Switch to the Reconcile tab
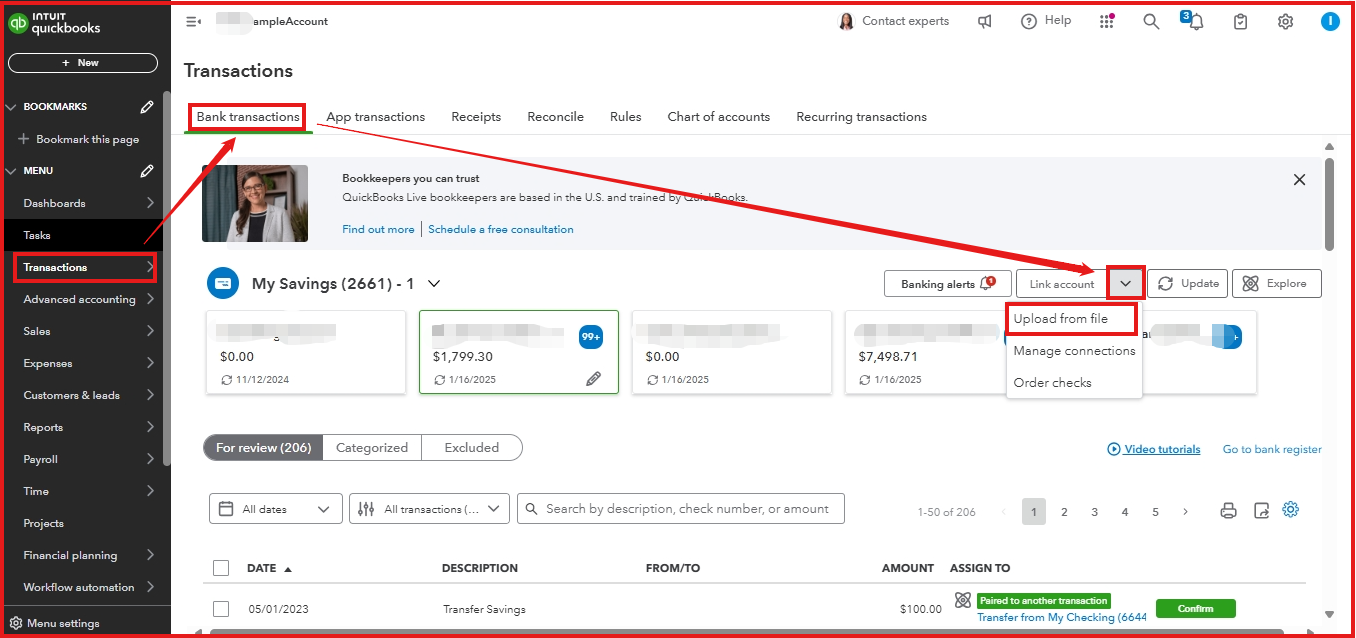Image resolution: width=1356 pixels, height=638 pixels. pos(556,117)
